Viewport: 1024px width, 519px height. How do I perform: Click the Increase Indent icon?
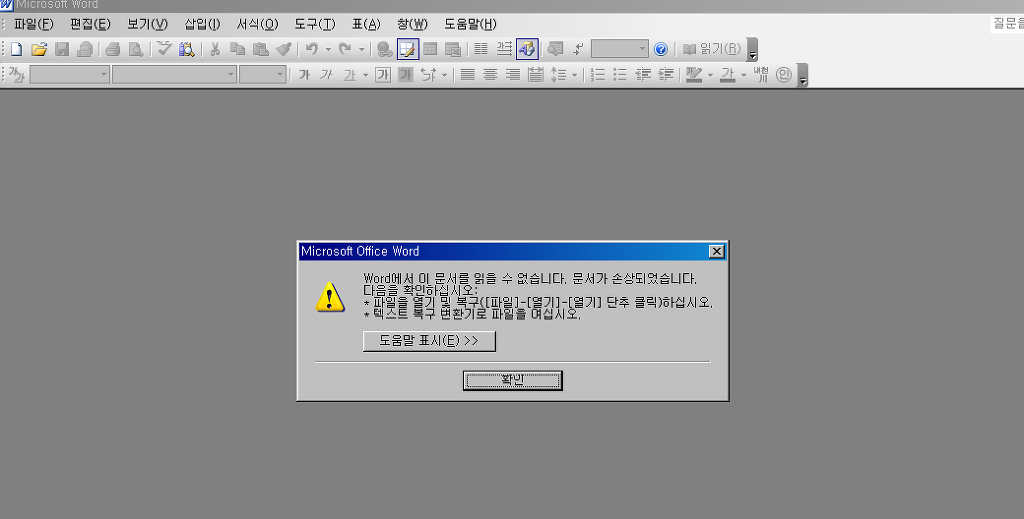(665, 75)
